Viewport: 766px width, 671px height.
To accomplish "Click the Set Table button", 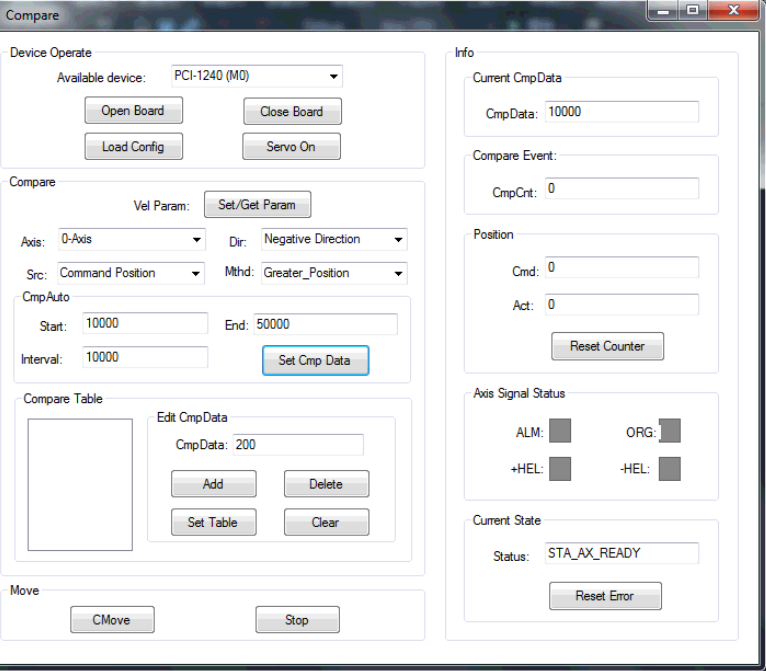I will (x=213, y=522).
